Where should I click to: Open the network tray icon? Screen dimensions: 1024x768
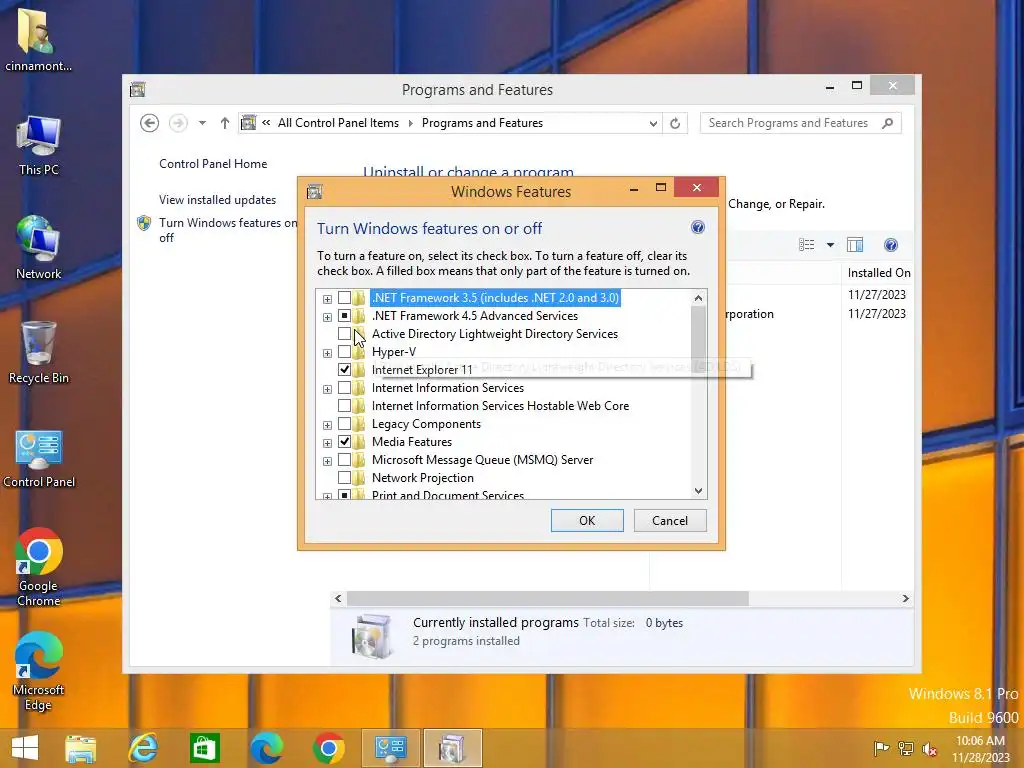click(x=906, y=748)
